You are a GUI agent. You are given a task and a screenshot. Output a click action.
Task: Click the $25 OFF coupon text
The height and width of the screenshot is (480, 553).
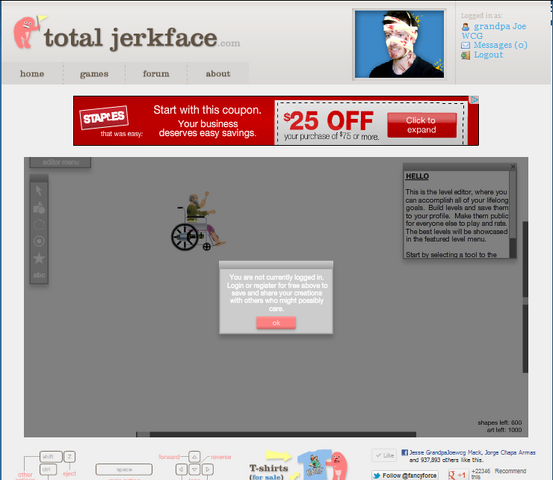point(328,121)
